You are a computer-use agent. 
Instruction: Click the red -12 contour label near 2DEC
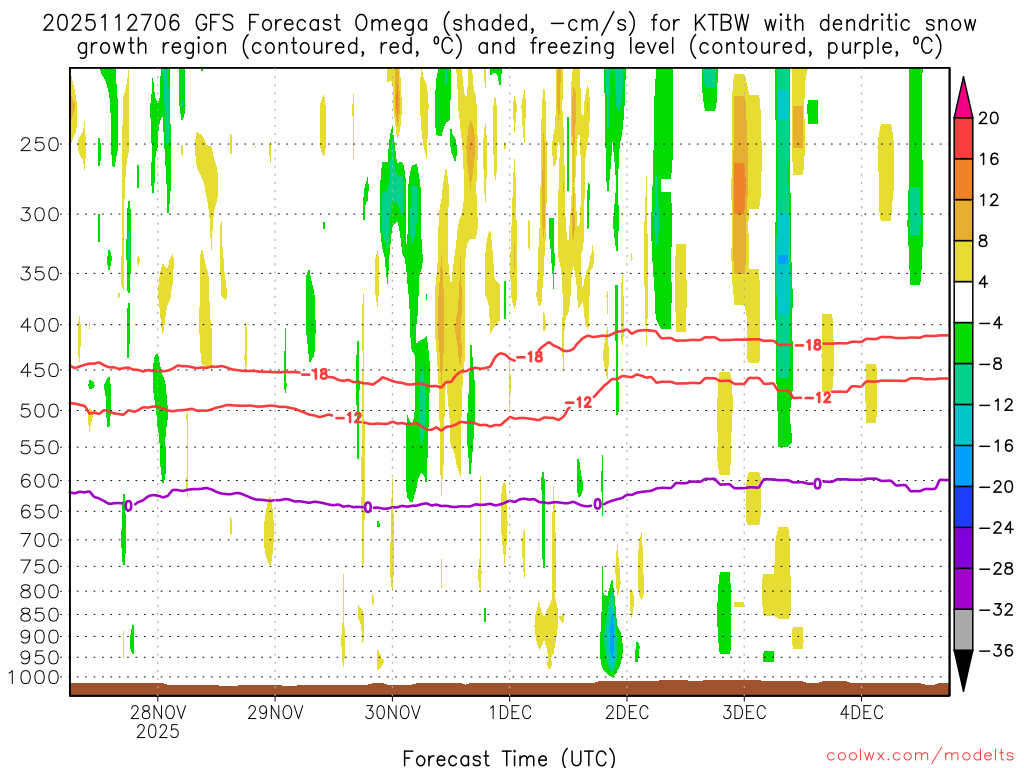pos(579,403)
